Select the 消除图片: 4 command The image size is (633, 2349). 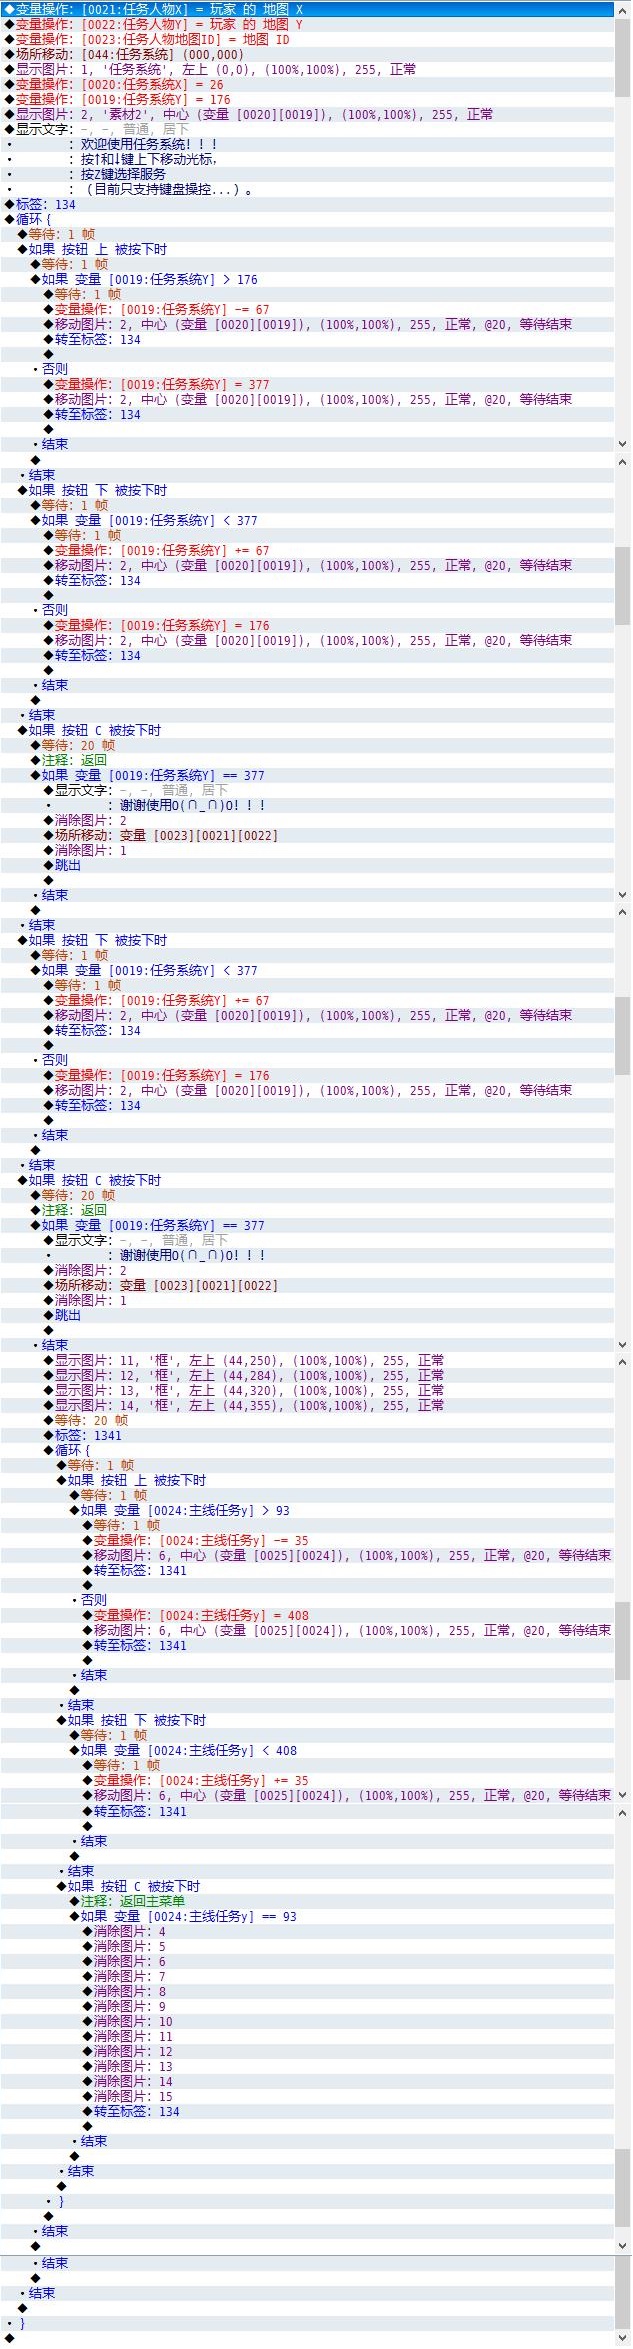click(x=307, y=1931)
